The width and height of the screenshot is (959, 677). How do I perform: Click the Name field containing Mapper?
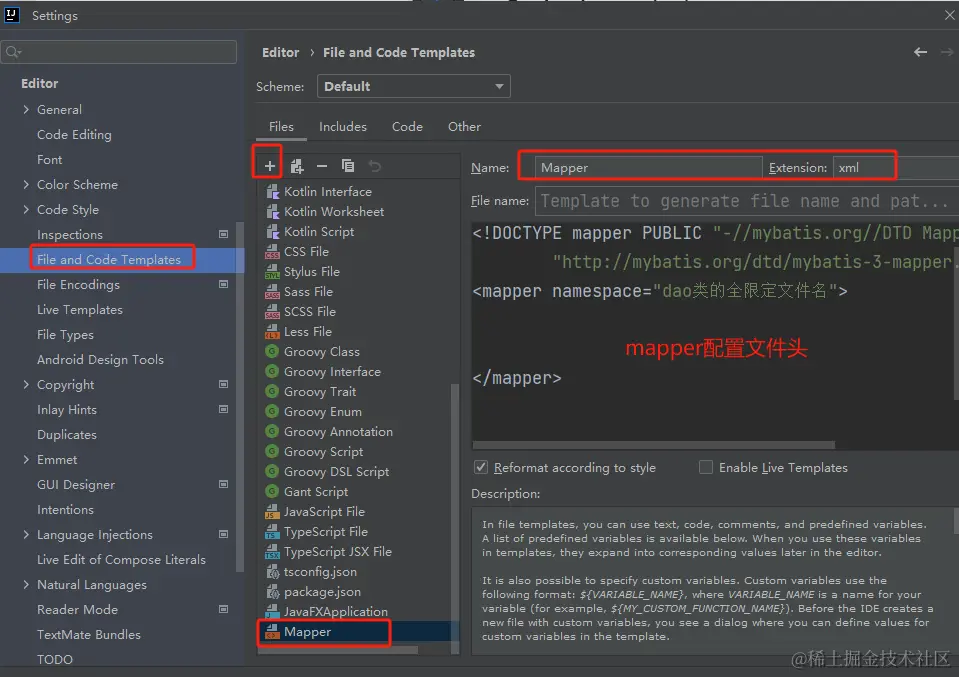point(648,168)
